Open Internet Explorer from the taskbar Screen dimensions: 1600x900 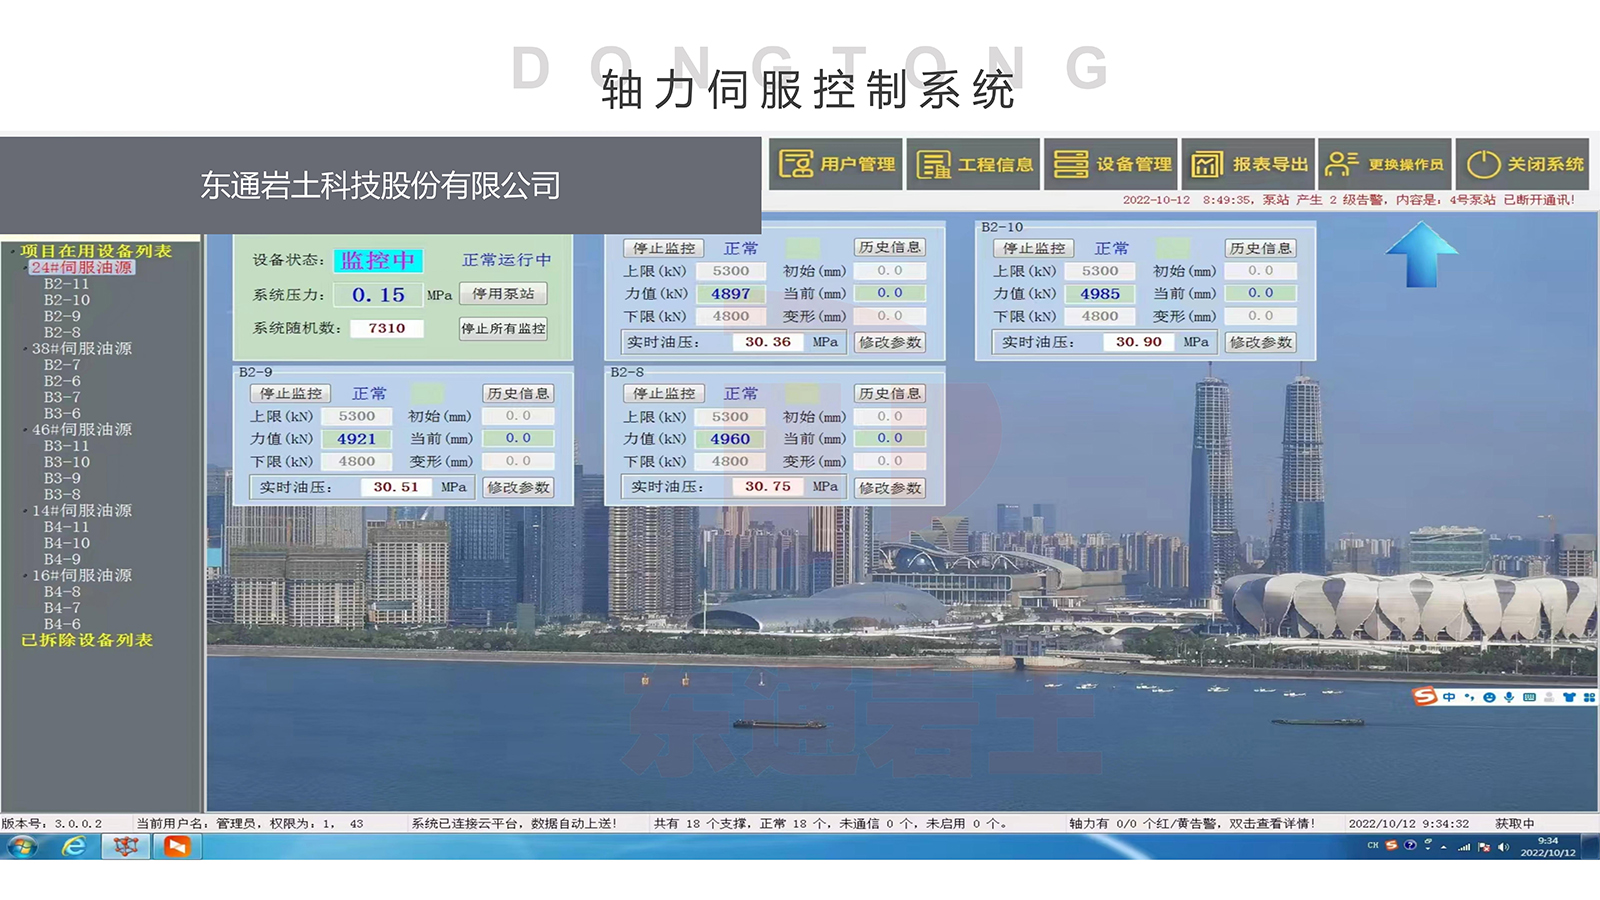point(73,847)
